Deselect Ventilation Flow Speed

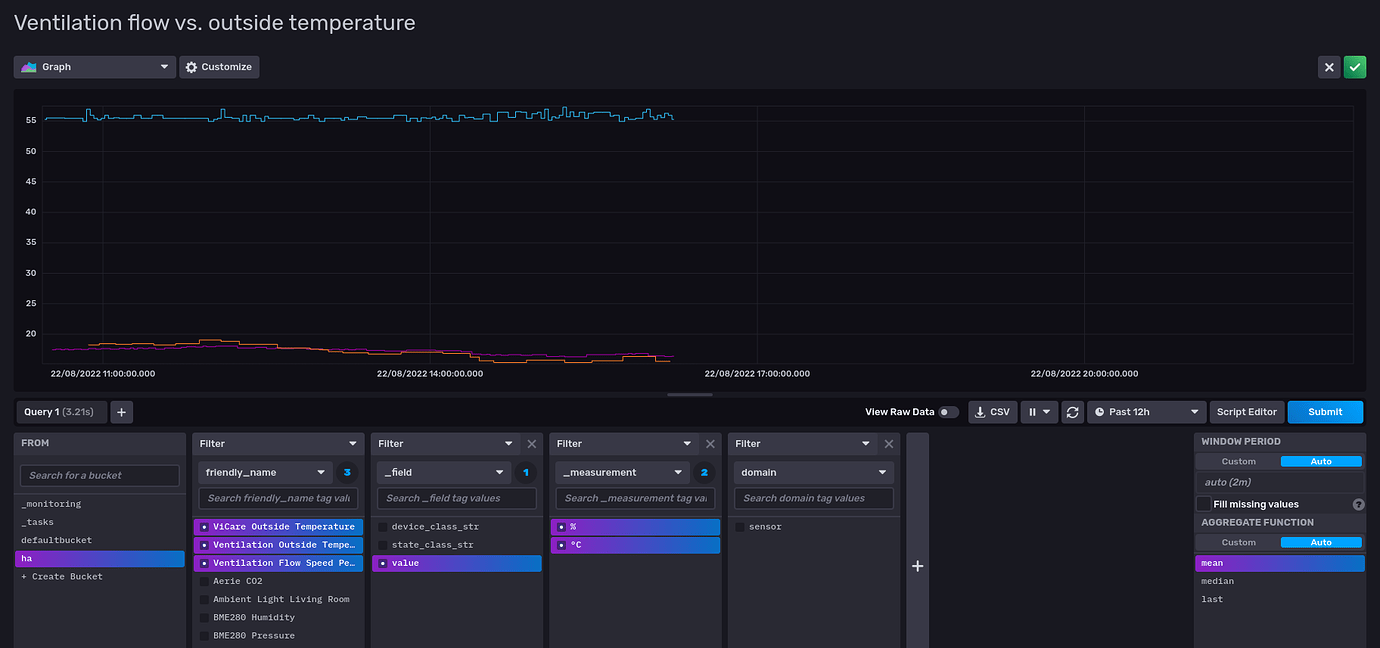point(278,563)
